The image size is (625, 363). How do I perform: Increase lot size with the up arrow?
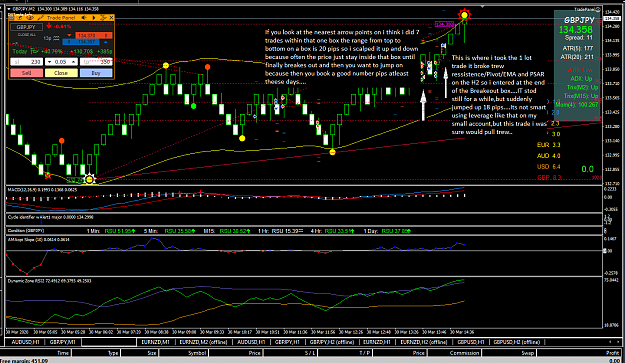(x=73, y=62)
